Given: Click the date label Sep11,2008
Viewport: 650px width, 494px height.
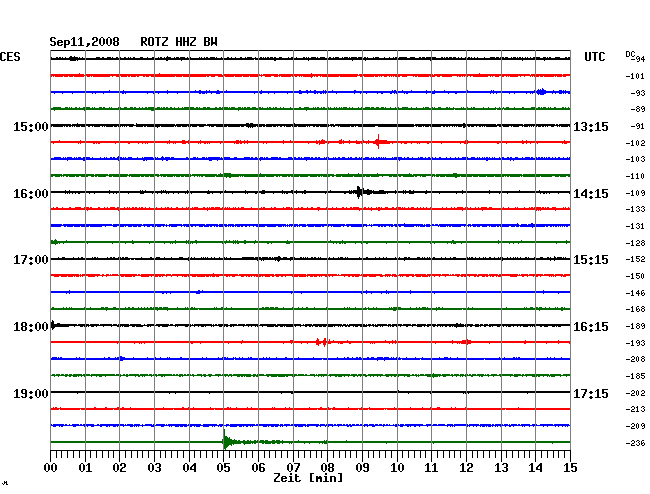Looking at the screenshot, I should point(84,42).
